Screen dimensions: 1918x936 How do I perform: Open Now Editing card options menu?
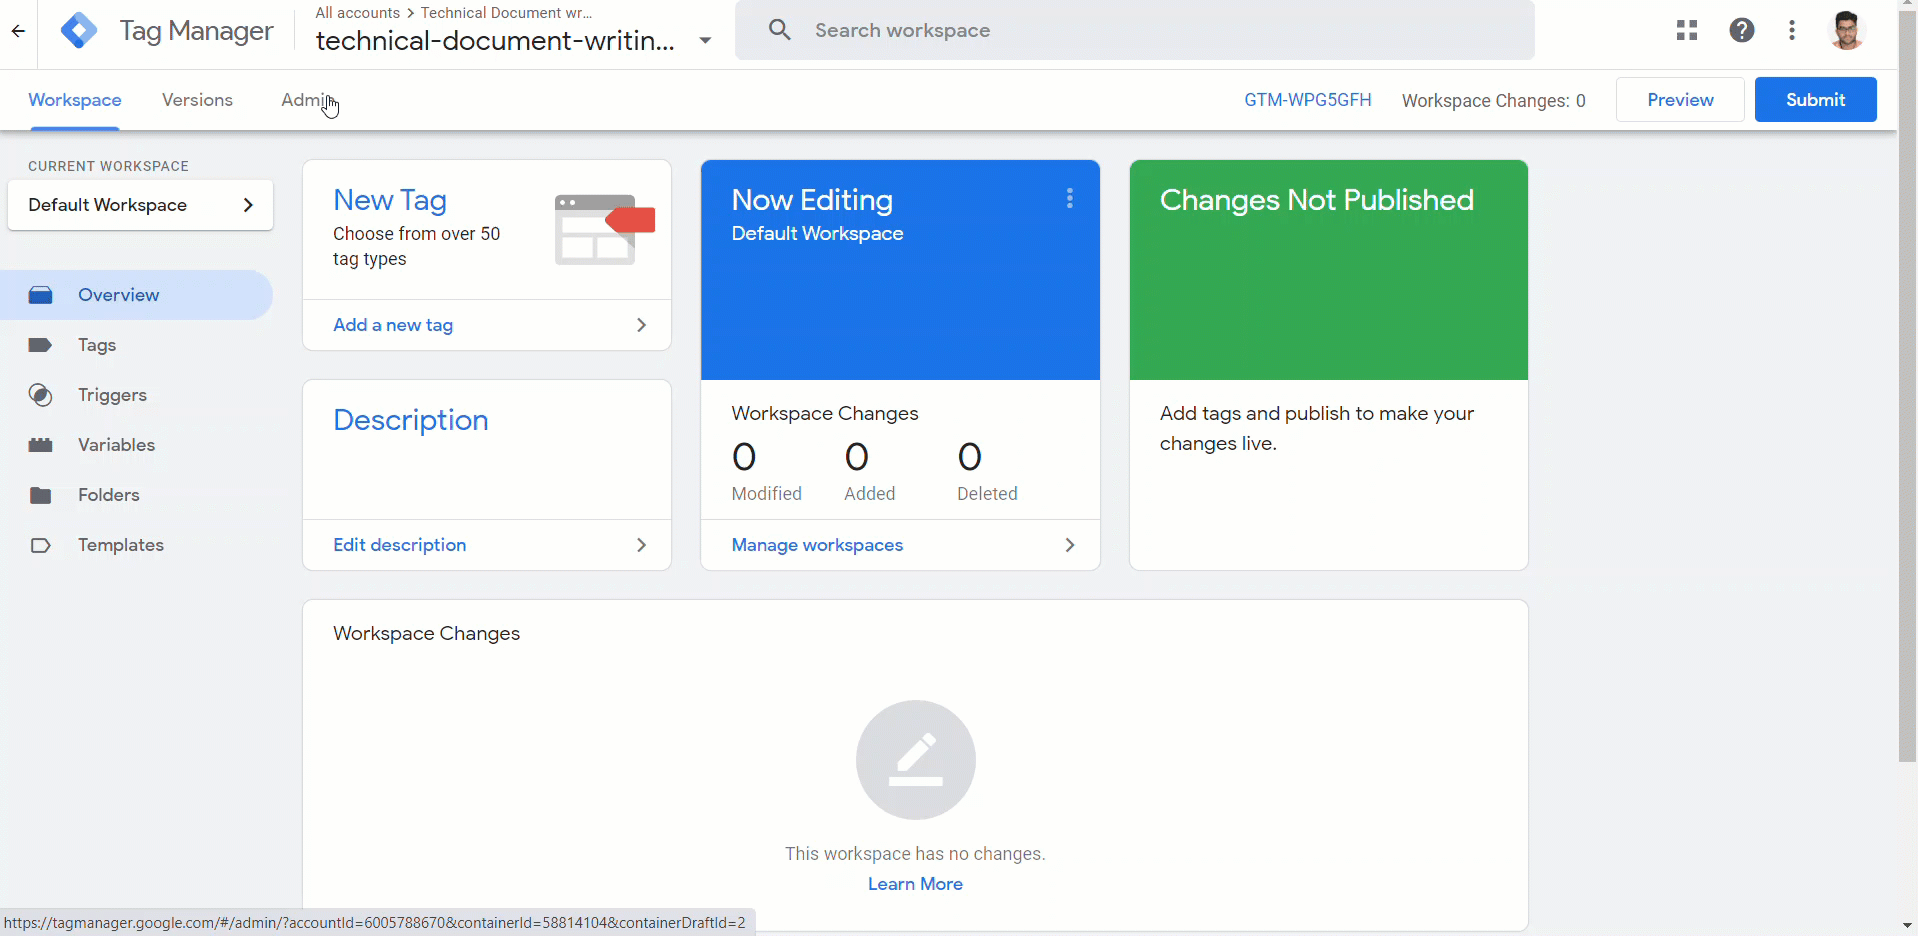coord(1069,198)
